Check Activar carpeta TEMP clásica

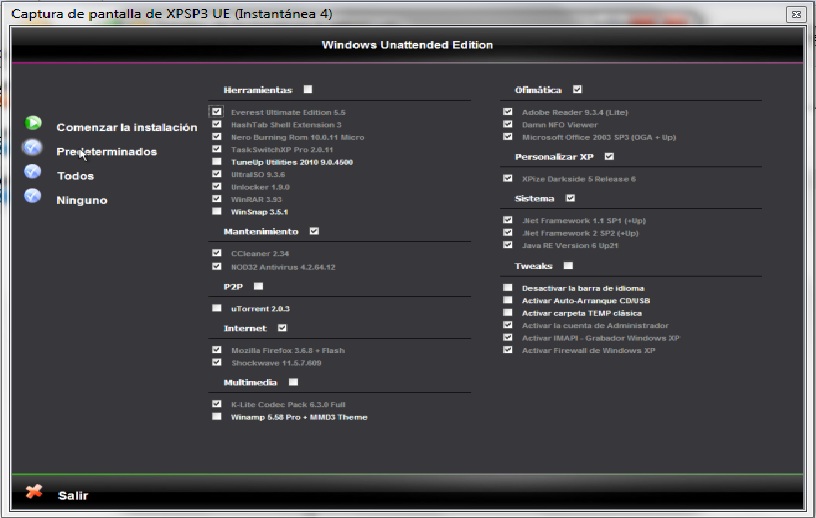508,313
